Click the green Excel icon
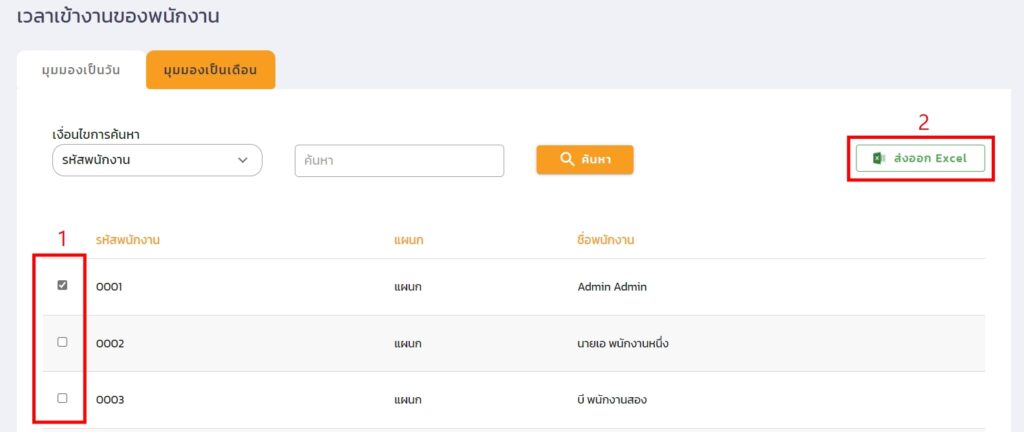The image size is (1024, 432). click(x=878, y=159)
